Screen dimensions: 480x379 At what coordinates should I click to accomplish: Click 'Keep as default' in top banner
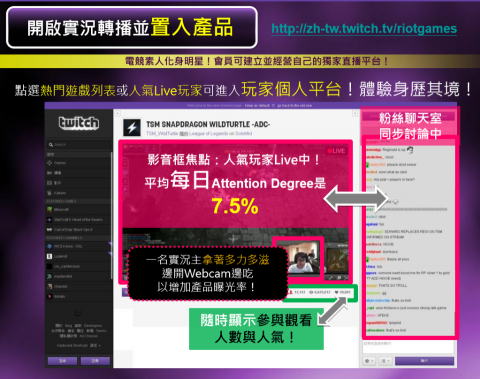[257, 106]
